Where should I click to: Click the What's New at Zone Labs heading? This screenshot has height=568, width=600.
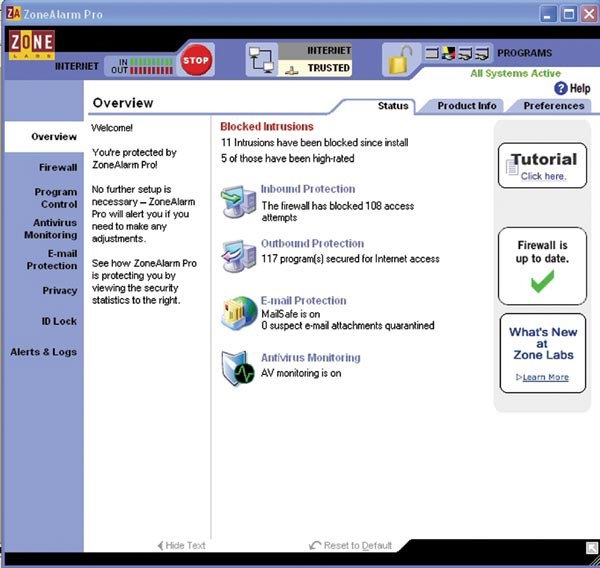pos(543,343)
